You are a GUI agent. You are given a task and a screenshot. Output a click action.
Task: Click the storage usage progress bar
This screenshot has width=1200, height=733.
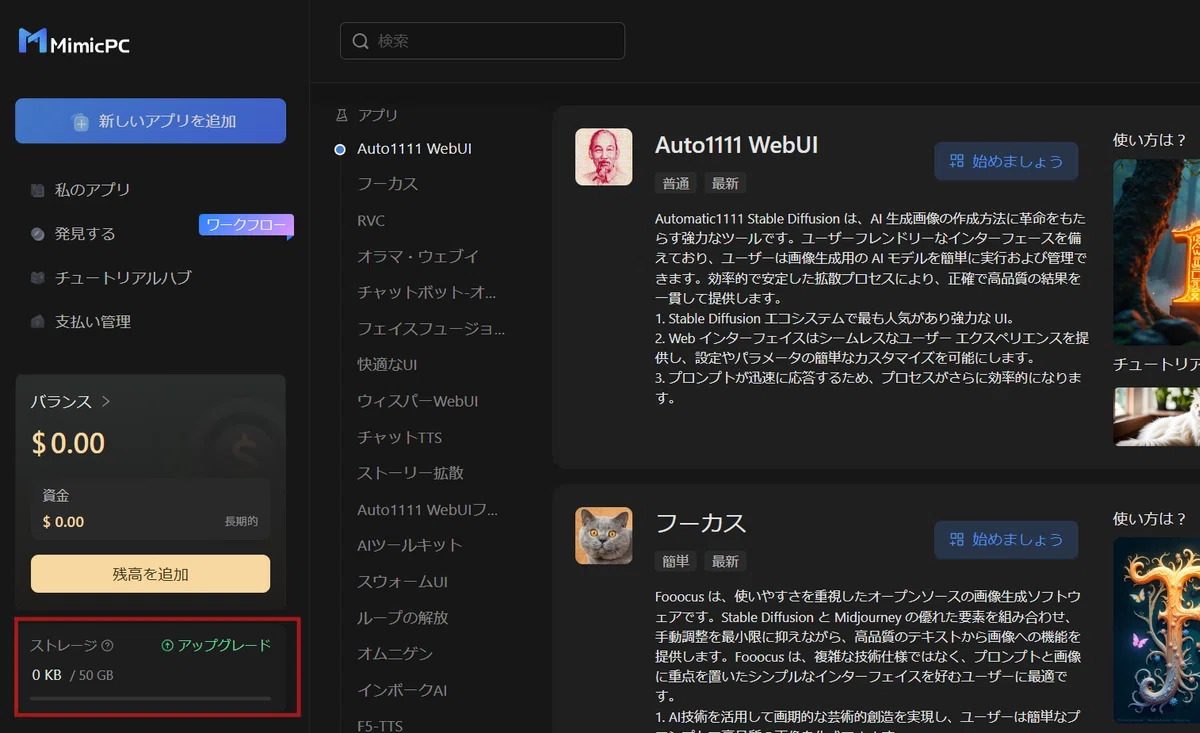click(x=150, y=698)
